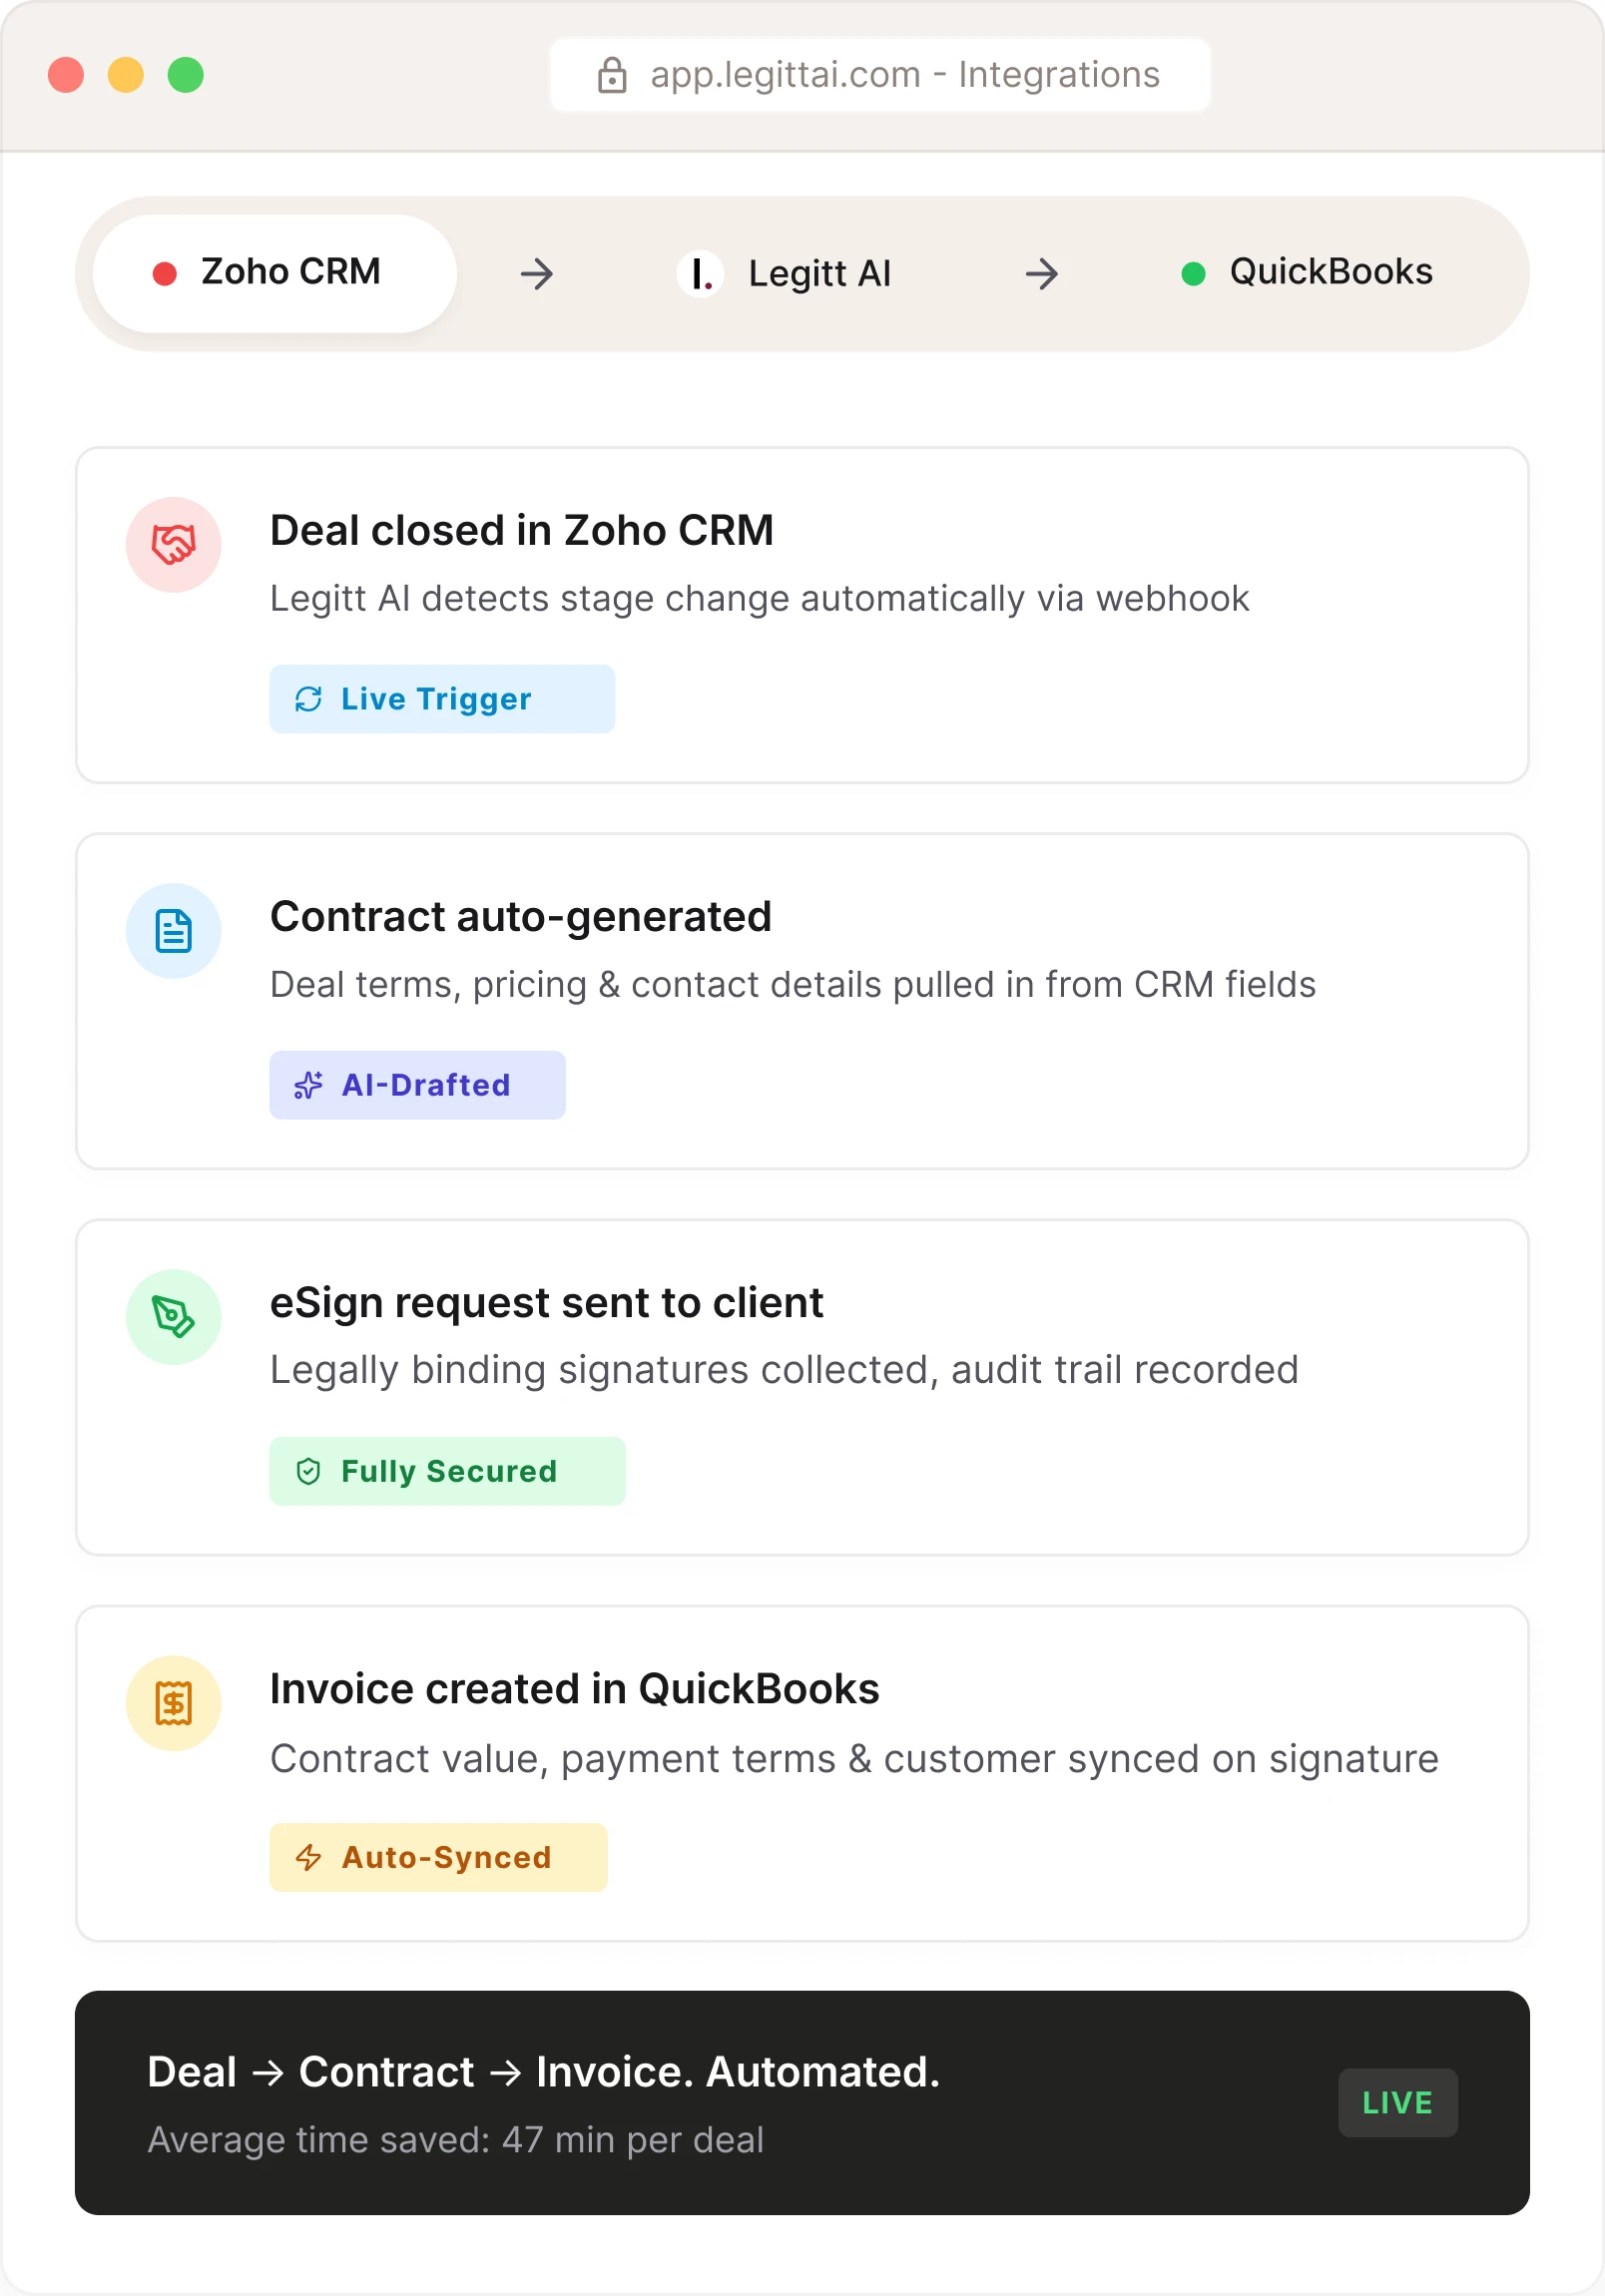Expand the arrow between Zoho CRM and Legitt AI
Image resolution: width=1605 pixels, height=2296 pixels.
coord(536,272)
